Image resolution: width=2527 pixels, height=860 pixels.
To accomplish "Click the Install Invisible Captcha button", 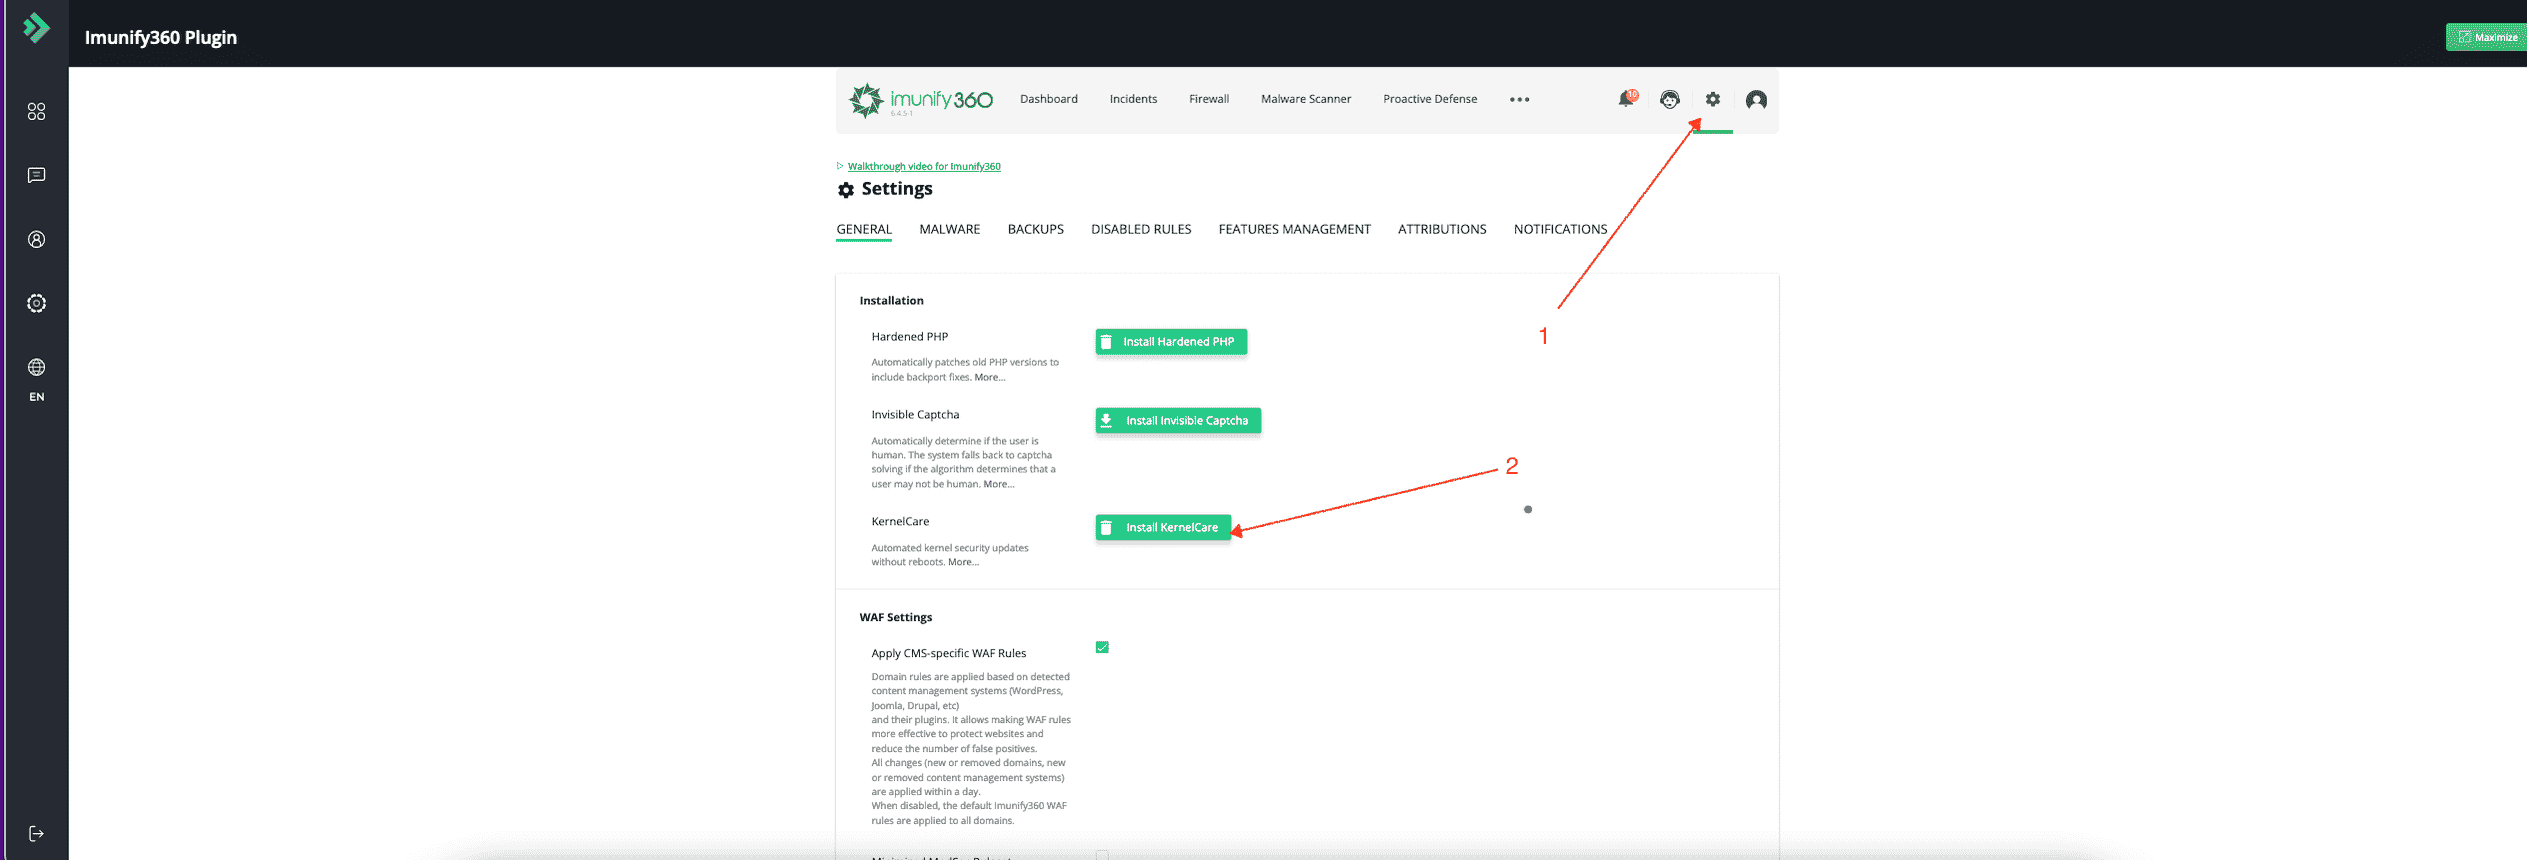I will pos(1178,420).
